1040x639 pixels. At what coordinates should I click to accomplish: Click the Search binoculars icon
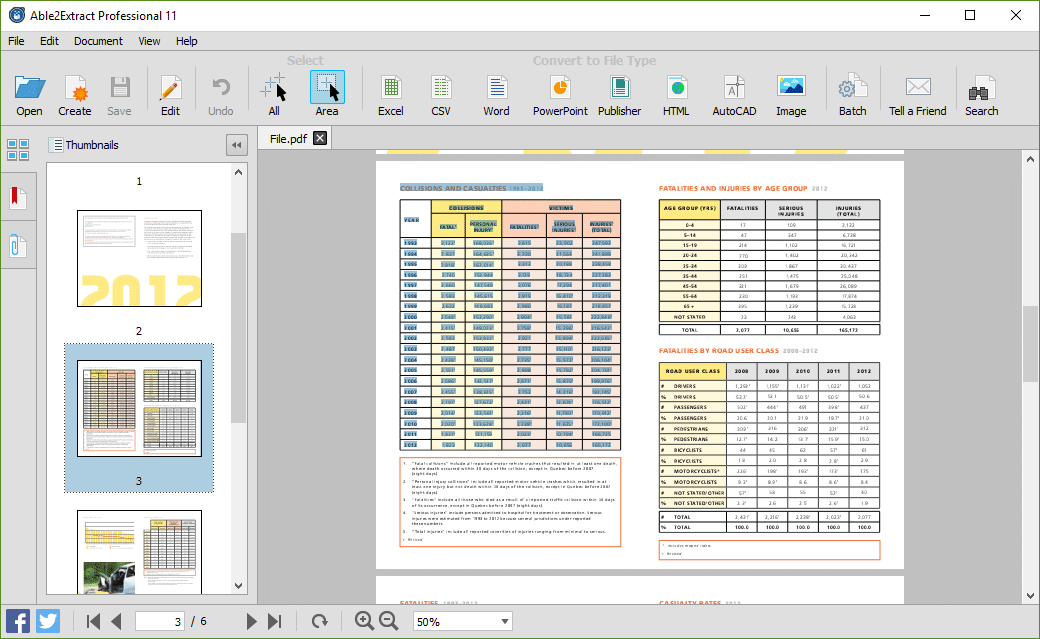[981, 95]
